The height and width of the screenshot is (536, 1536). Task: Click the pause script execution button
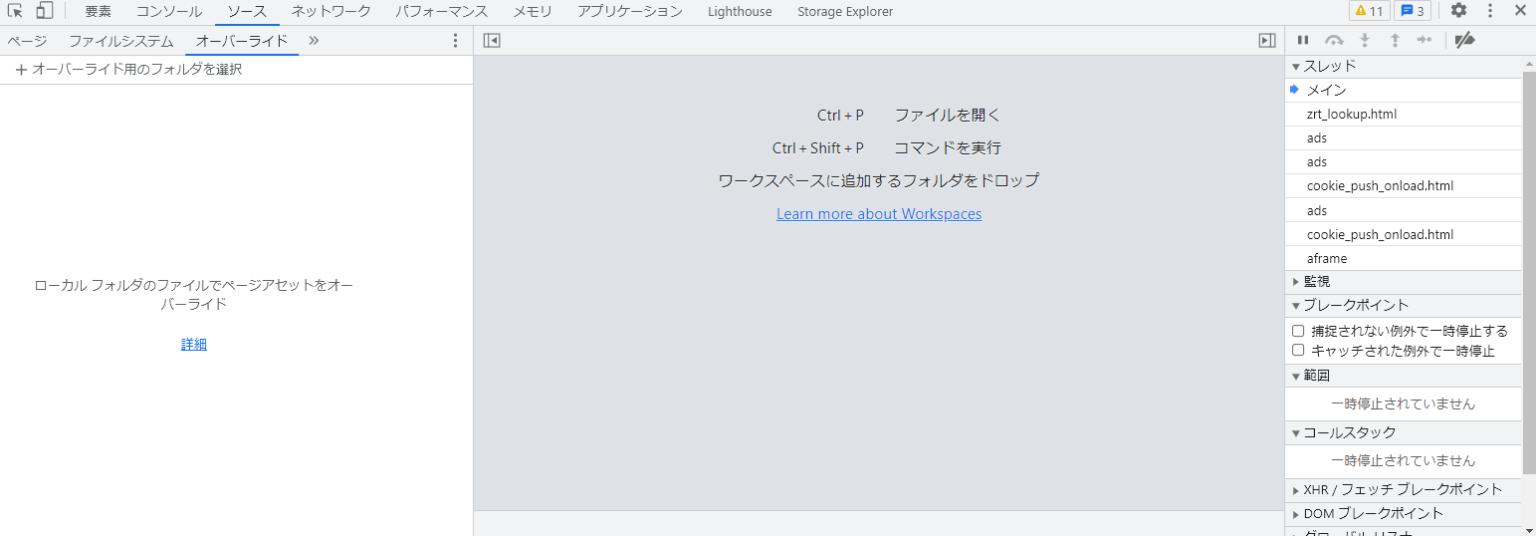click(1303, 40)
